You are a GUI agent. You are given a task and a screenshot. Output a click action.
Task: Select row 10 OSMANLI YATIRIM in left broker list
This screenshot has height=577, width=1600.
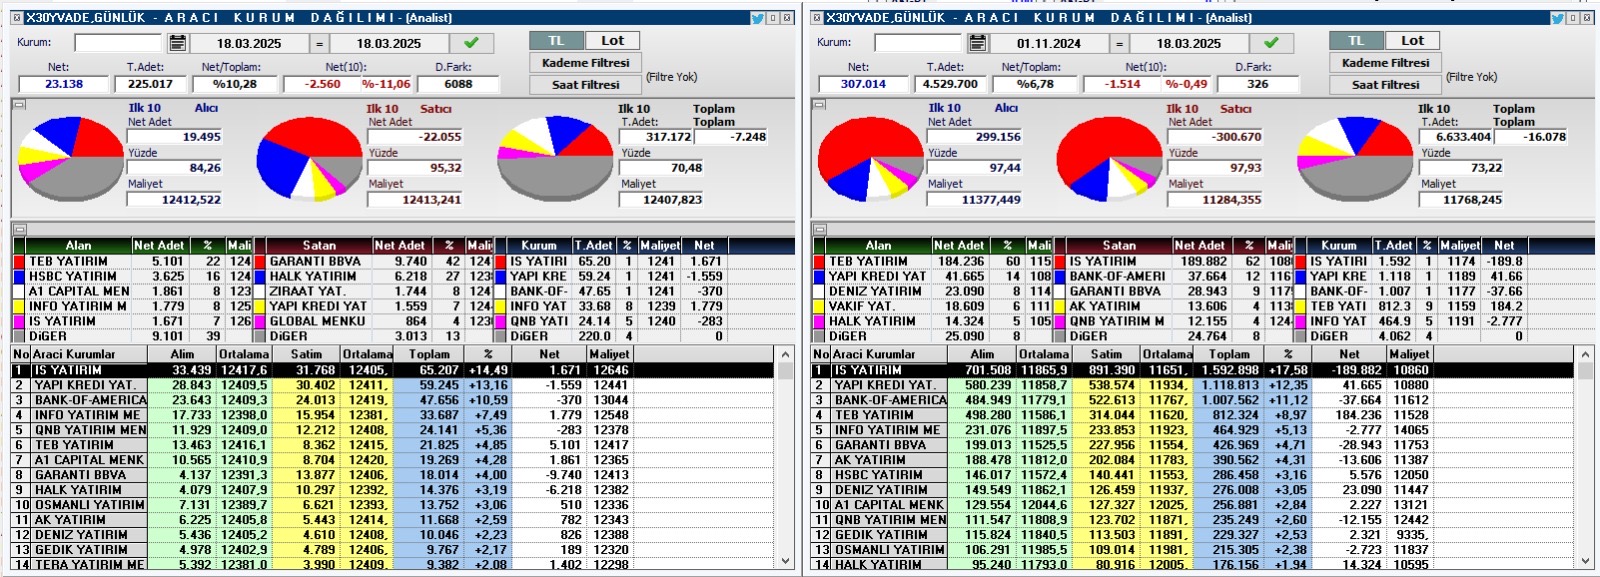click(x=393, y=505)
